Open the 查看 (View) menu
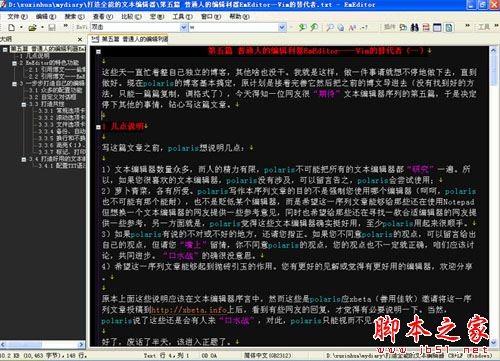The image size is (500, 361). pyautogui.click(x=103, y=16)
